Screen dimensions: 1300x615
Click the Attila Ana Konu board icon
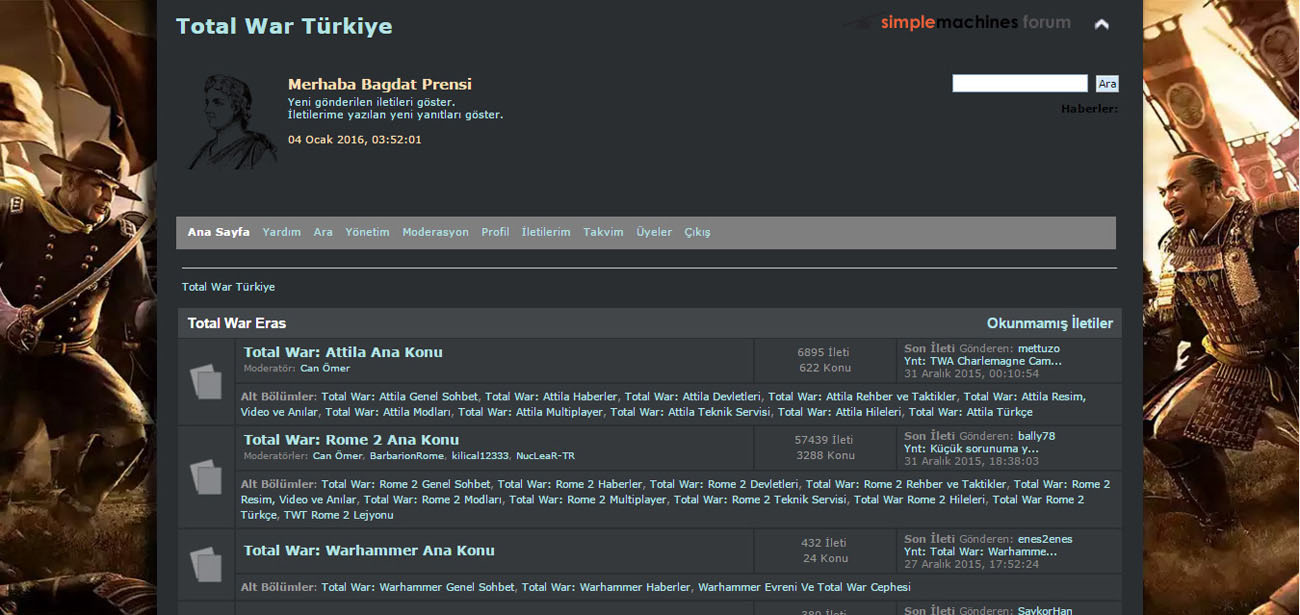coord(206,381)
